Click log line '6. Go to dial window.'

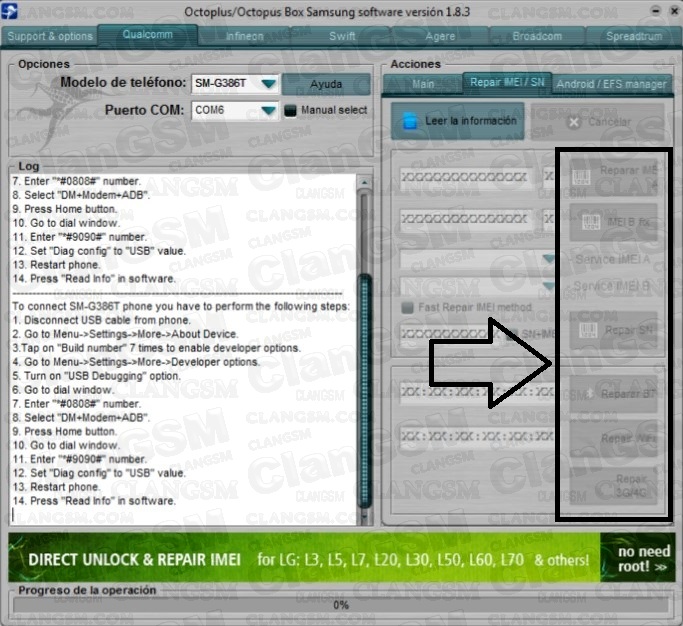pyautogui.click(x=64, y=390)
